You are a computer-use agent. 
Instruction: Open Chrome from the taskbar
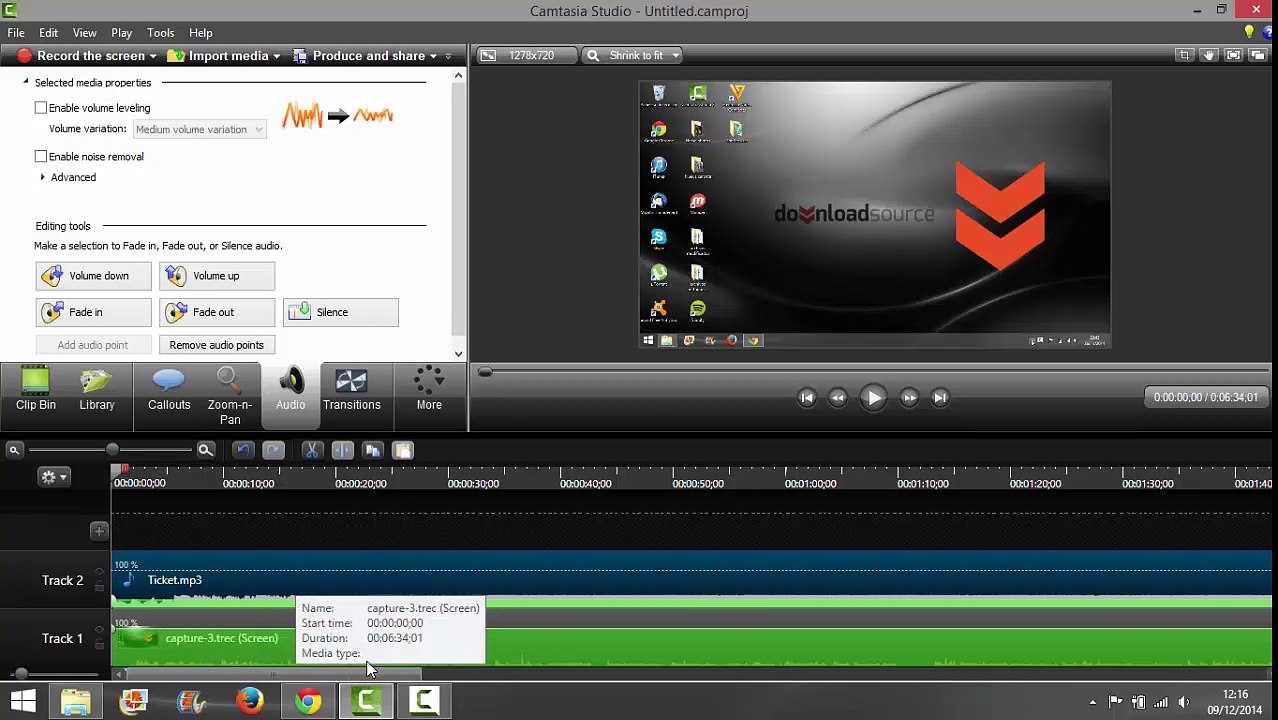(308, 701)
